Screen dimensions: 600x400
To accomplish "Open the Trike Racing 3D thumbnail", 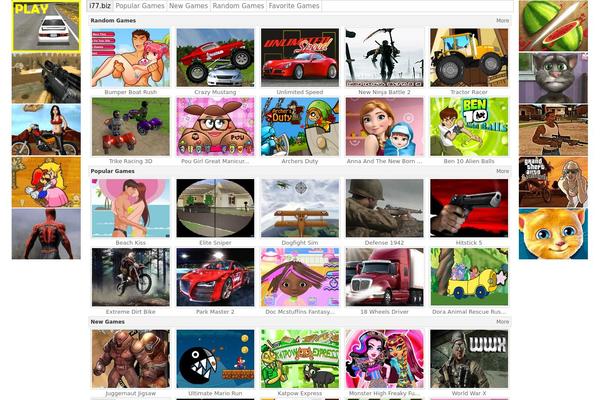I will pos(130,127).
